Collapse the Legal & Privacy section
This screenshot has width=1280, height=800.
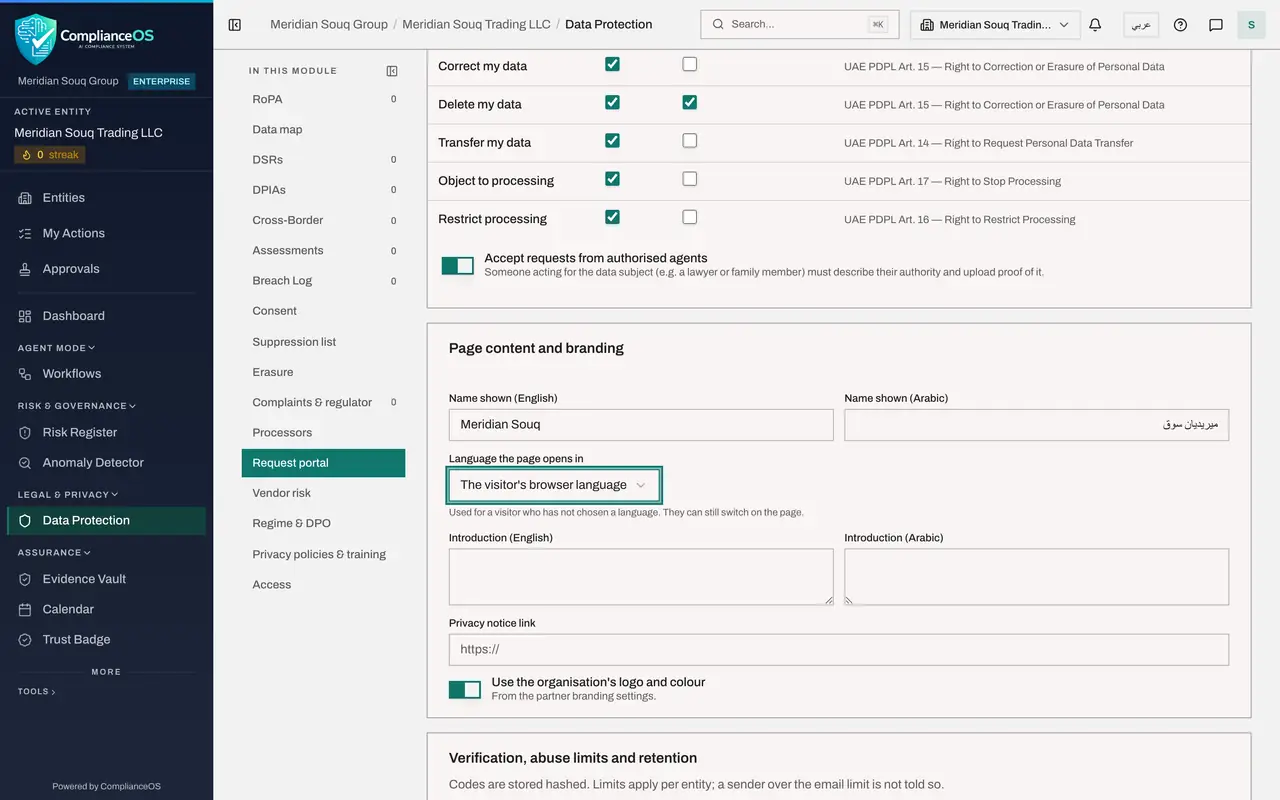pos(68,494)
